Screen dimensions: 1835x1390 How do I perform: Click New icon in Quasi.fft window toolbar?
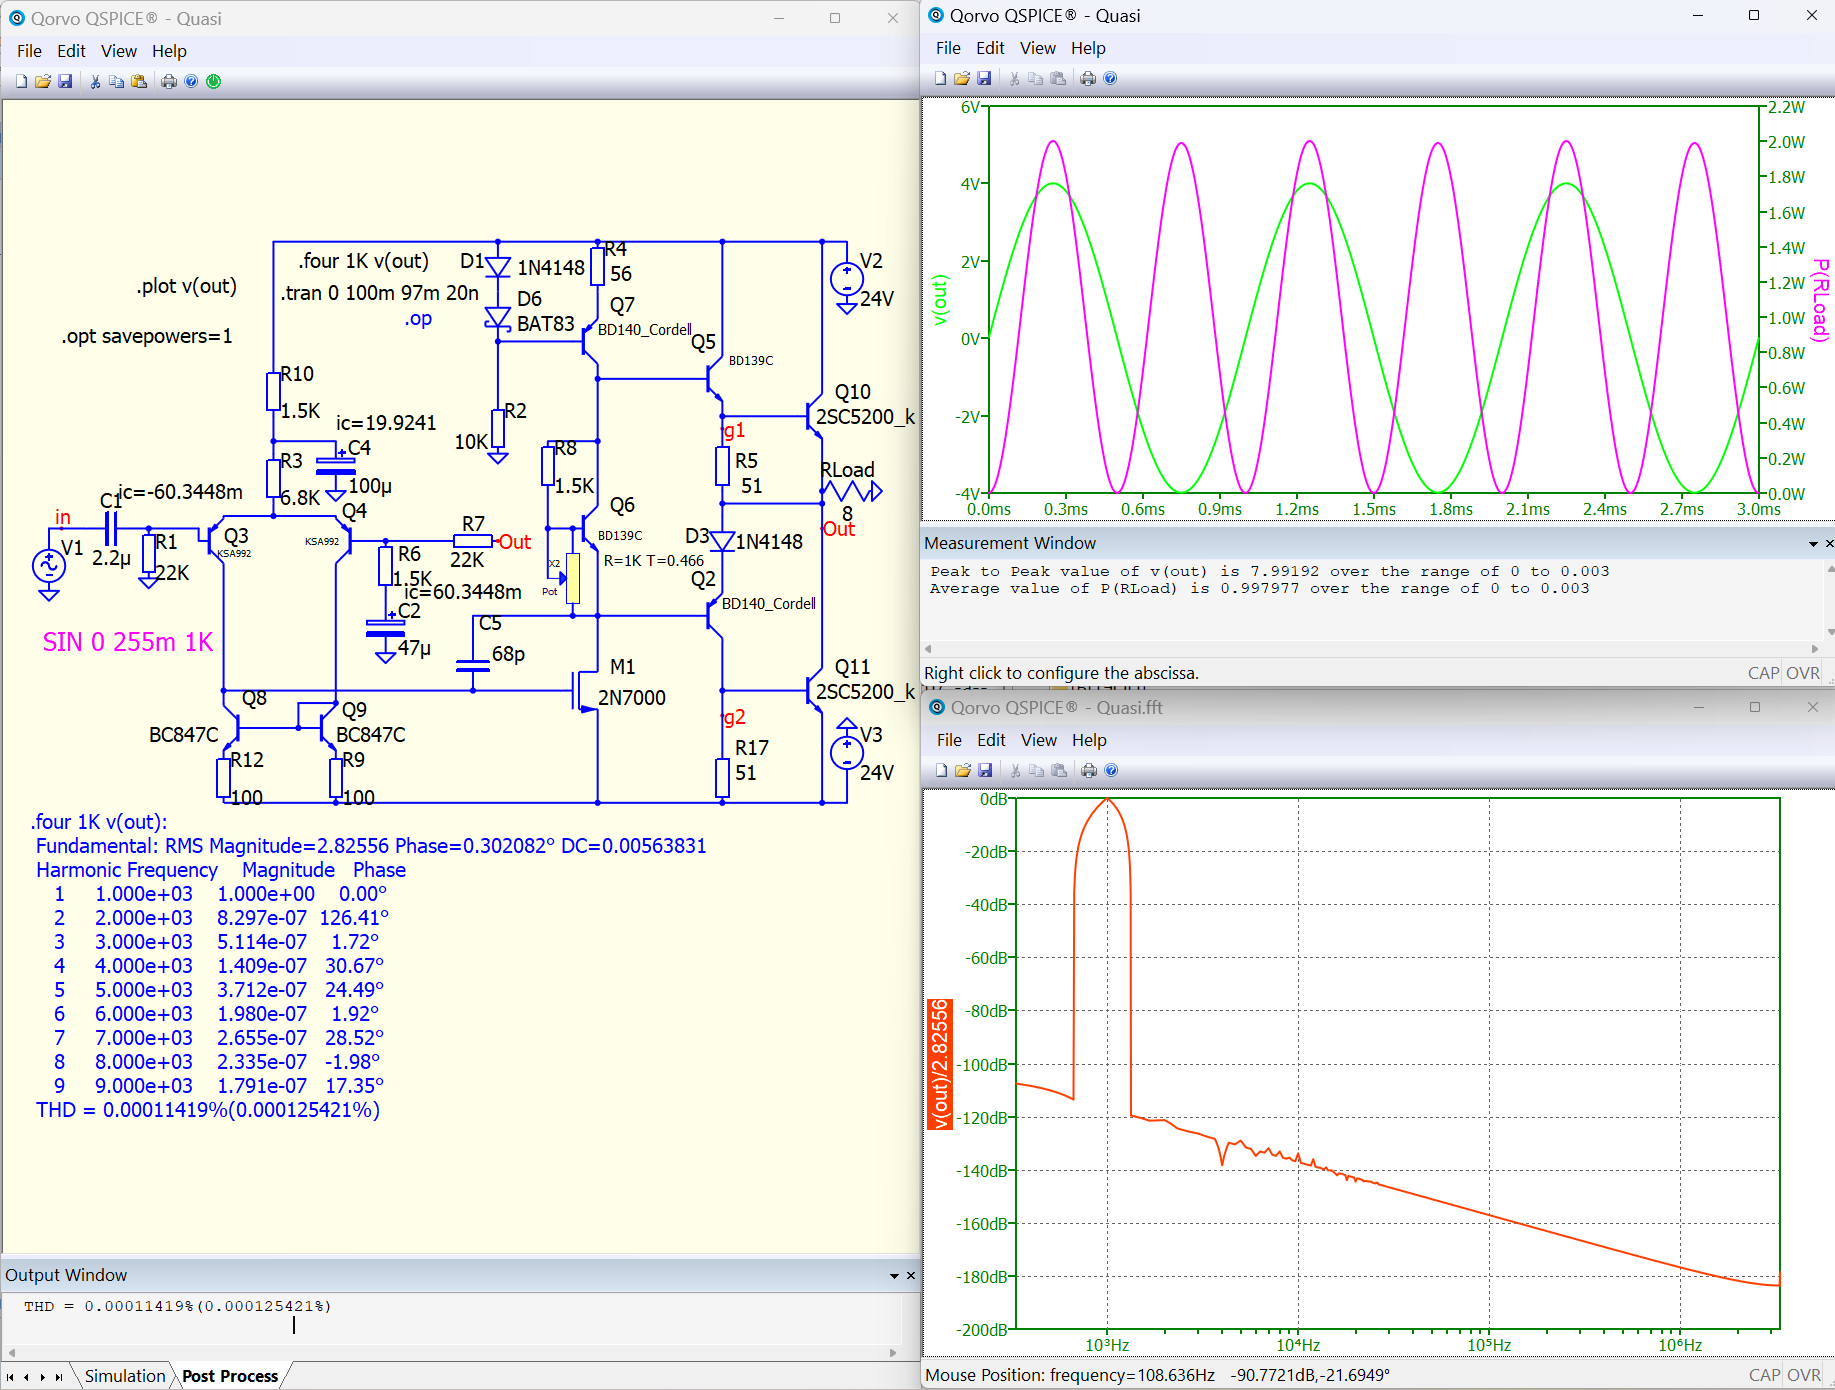tap(941, 770)
